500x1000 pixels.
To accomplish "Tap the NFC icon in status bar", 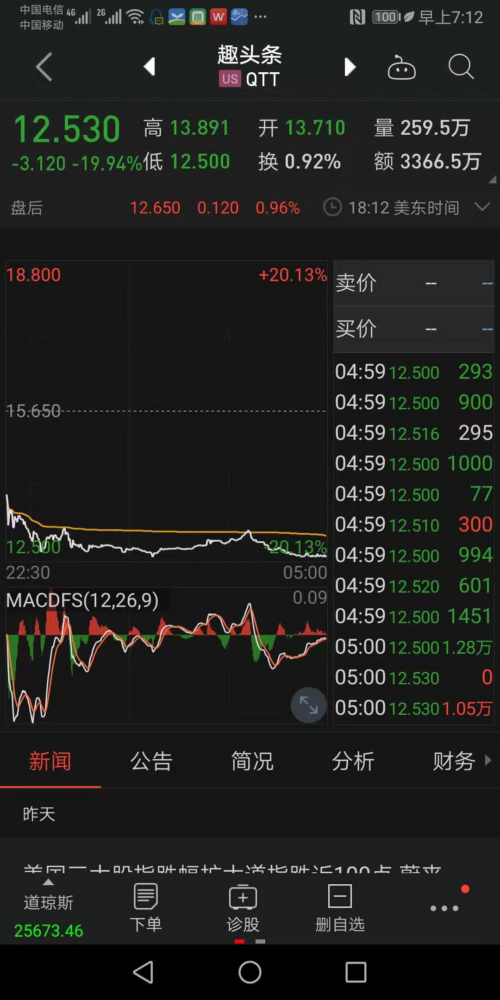I will [x=358, y=17].
